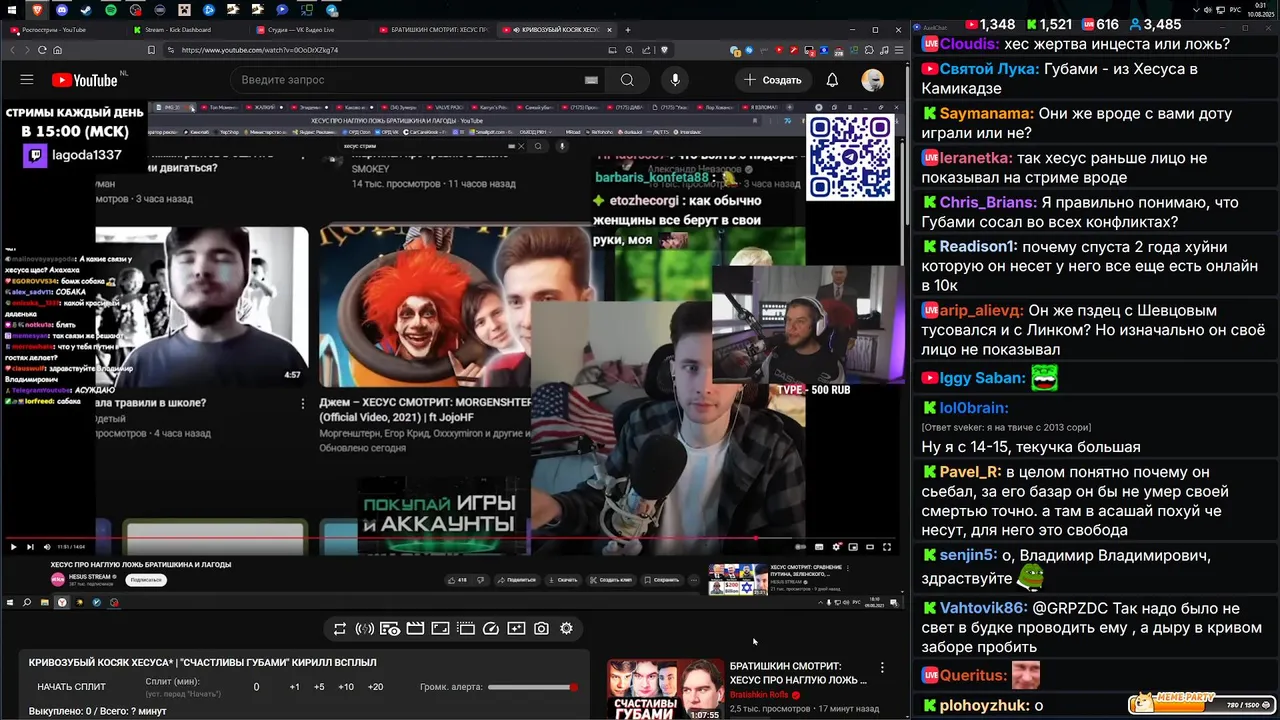Open Telegram from the taskbar
Screen dimensions: 1280x720
tap(331, 9)
